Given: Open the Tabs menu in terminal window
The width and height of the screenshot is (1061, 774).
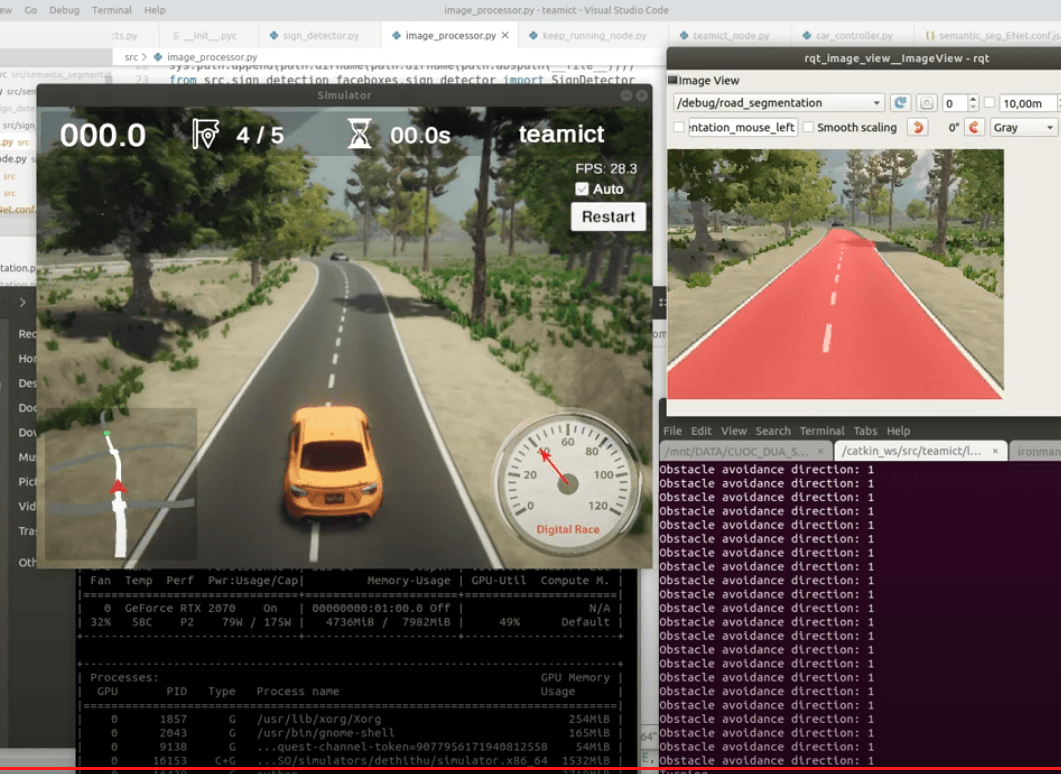Looking at the screenshot, I should (x=865, y=431).
